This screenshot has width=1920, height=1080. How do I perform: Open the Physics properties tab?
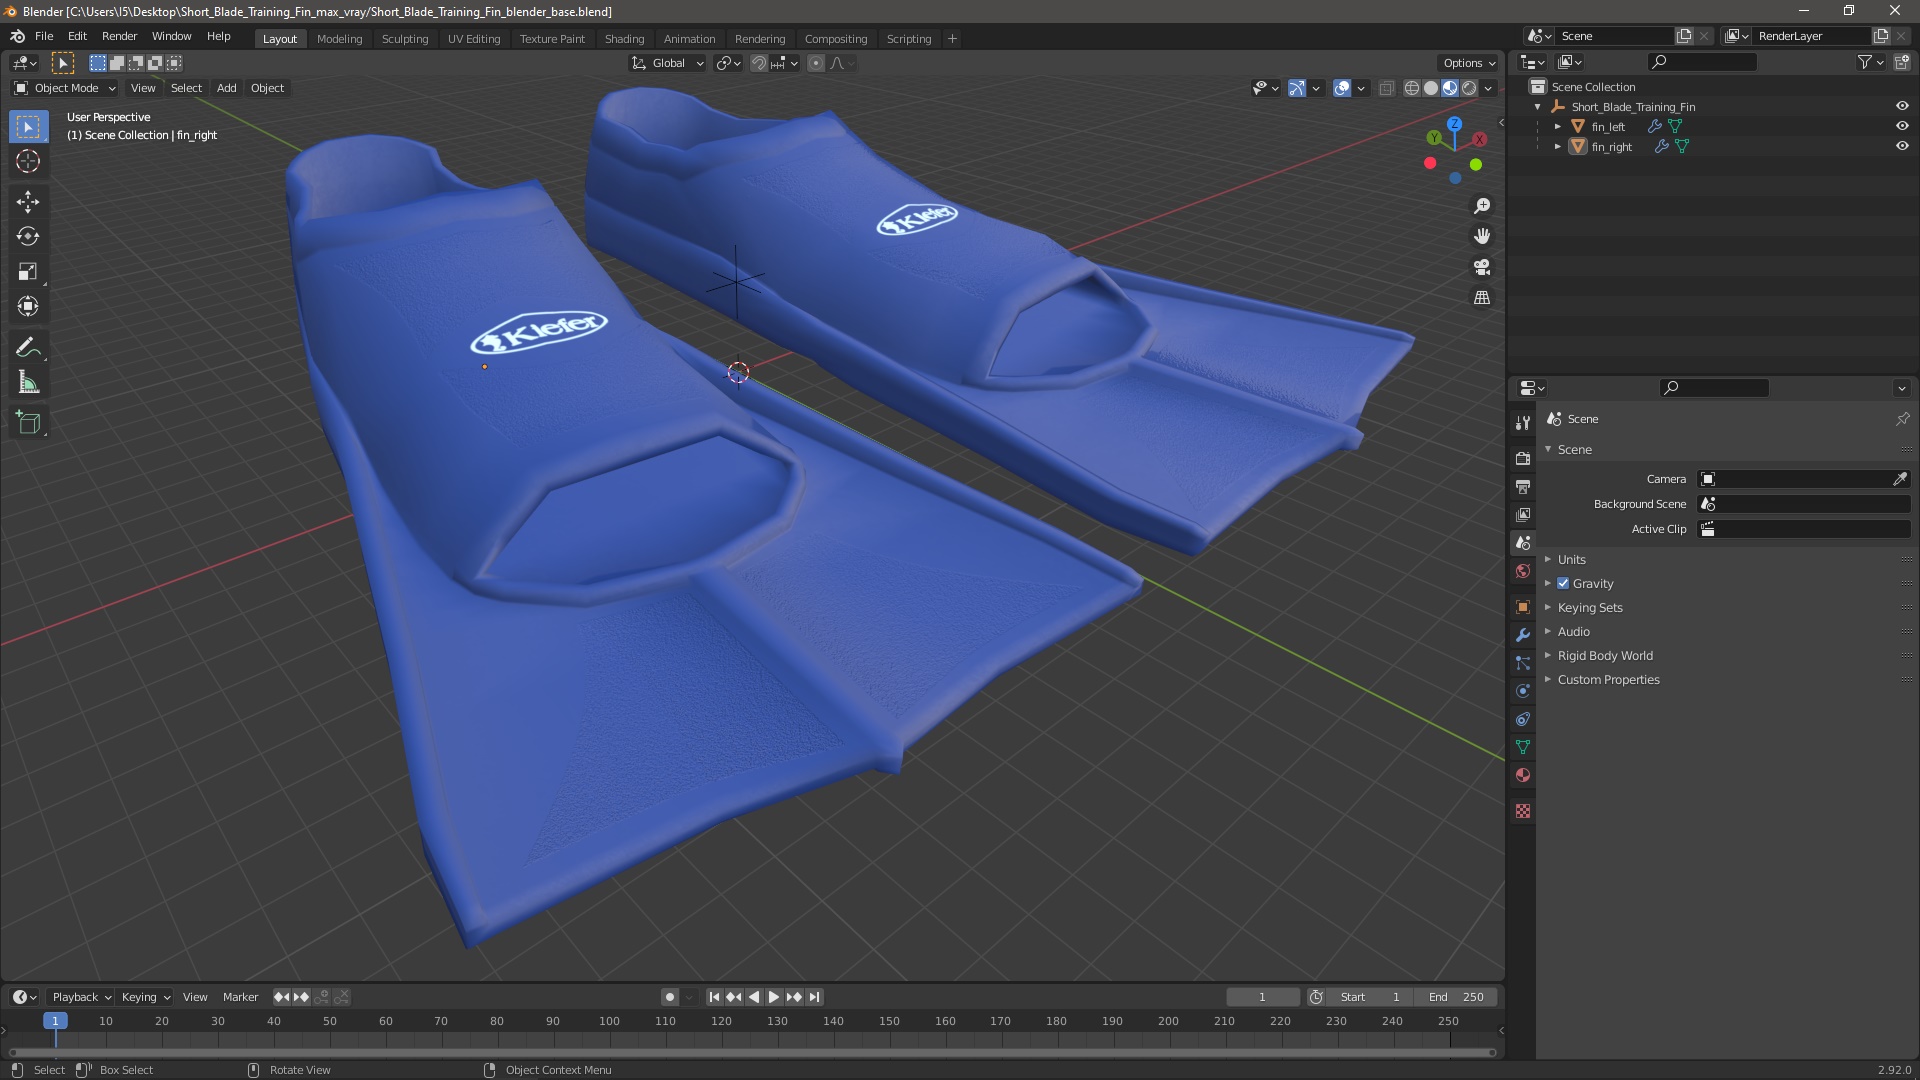(x=1523, y=691)
